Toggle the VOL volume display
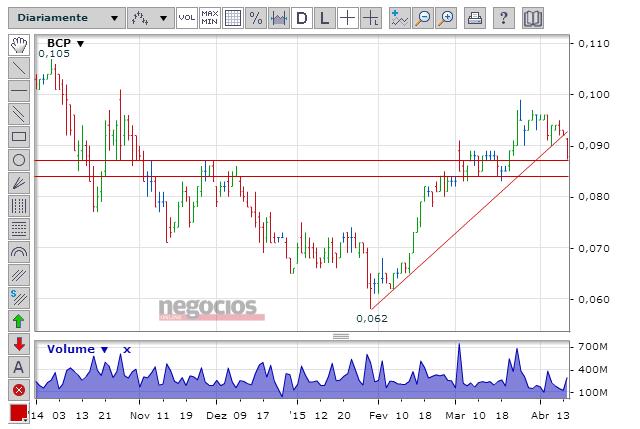 (187, 18)
